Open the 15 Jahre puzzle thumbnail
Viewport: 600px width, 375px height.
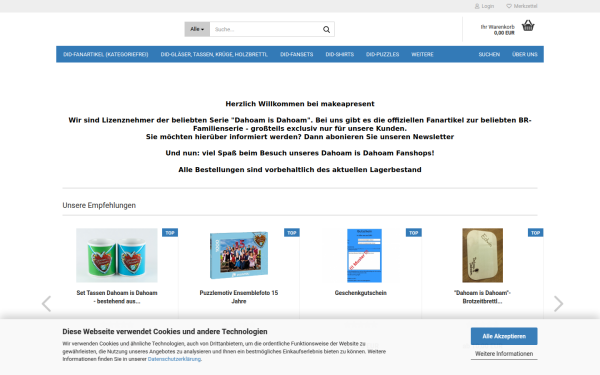[x=239, y=255]
